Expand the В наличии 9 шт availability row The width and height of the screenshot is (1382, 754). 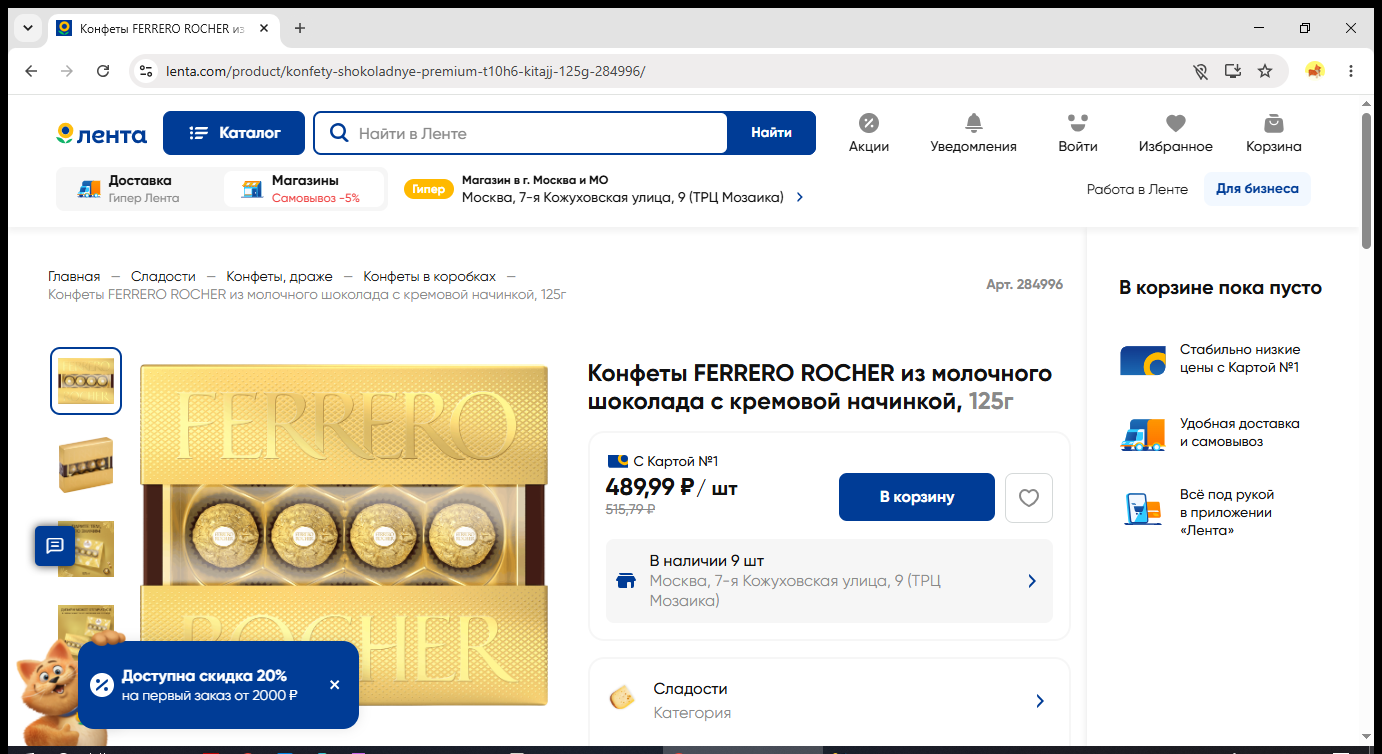coord(829,581)
